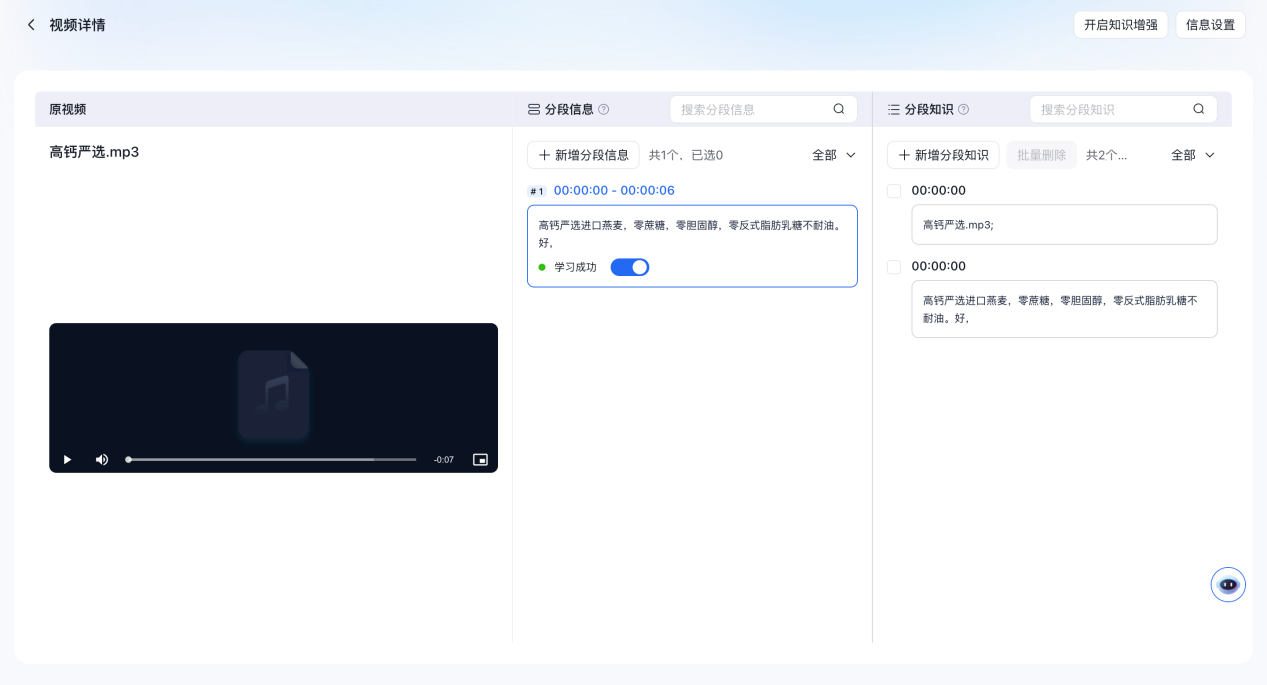Open the floating robot assistant icon

(x=1228, y=585)
